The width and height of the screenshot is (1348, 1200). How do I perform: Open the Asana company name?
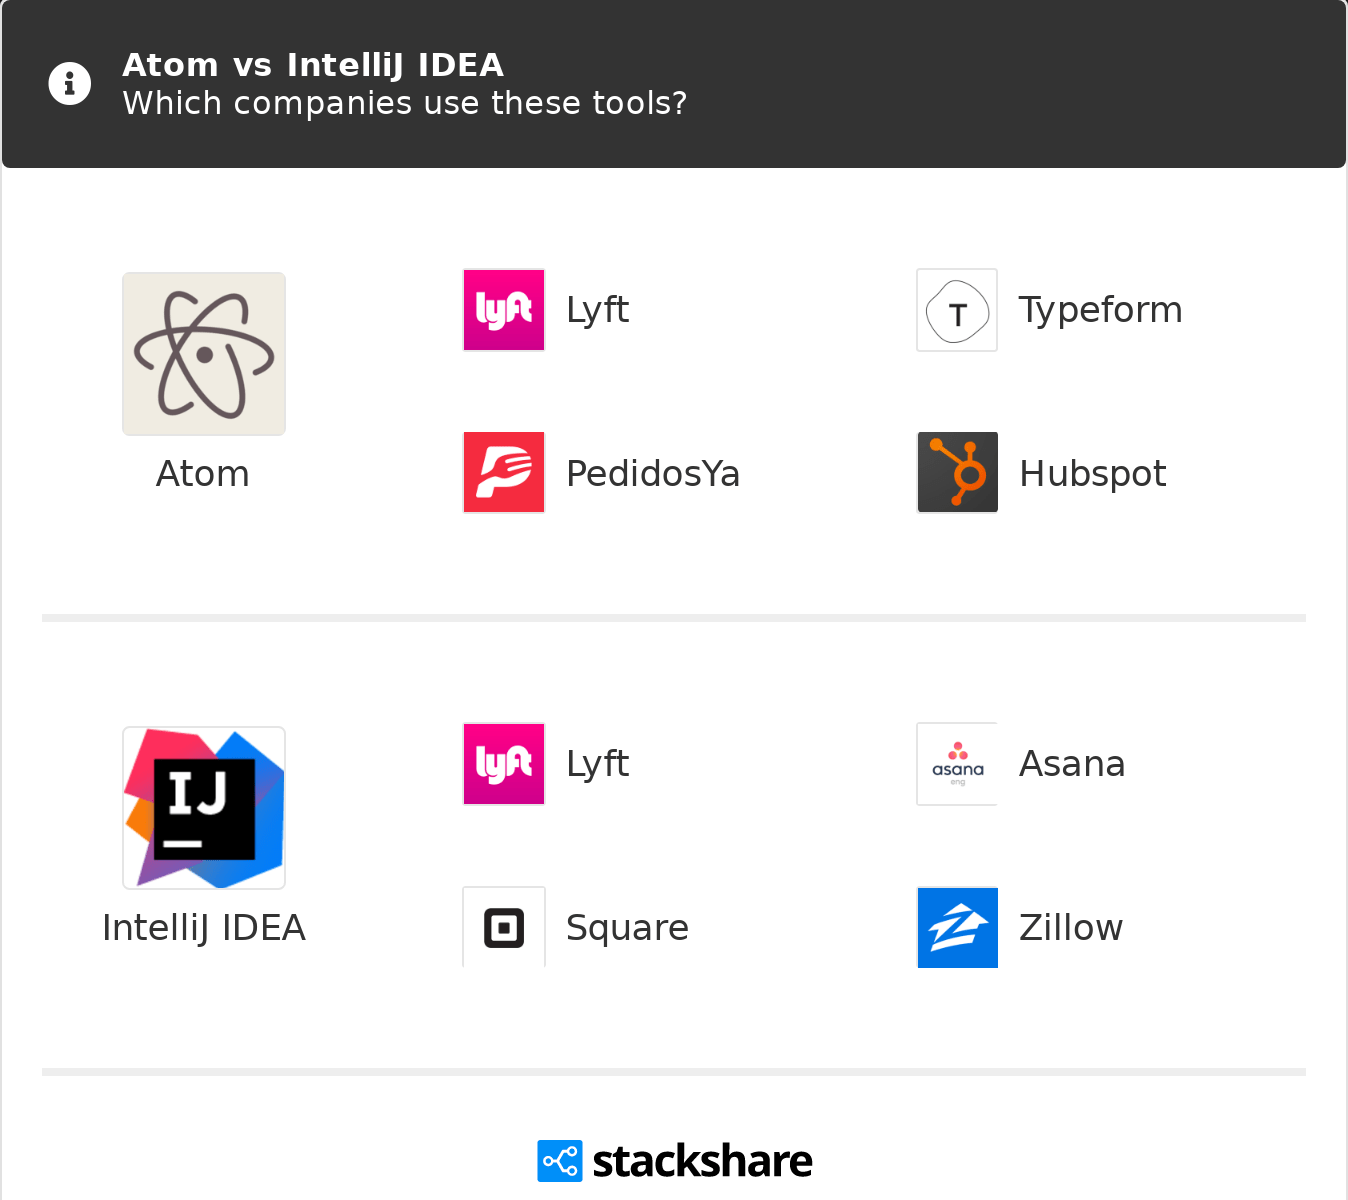click(x=1072, y=764)
